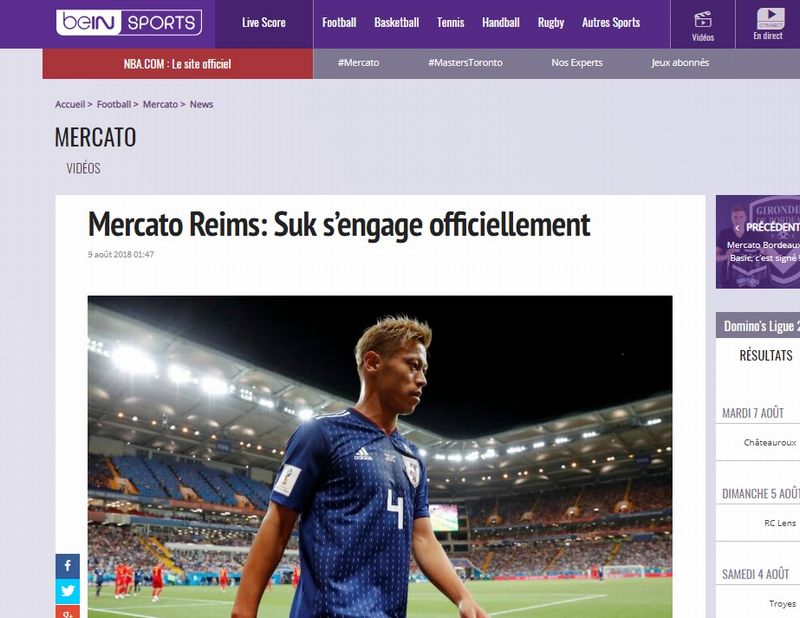Share article via Facebook icon
The image size is (800, 618).
point(67,566)
